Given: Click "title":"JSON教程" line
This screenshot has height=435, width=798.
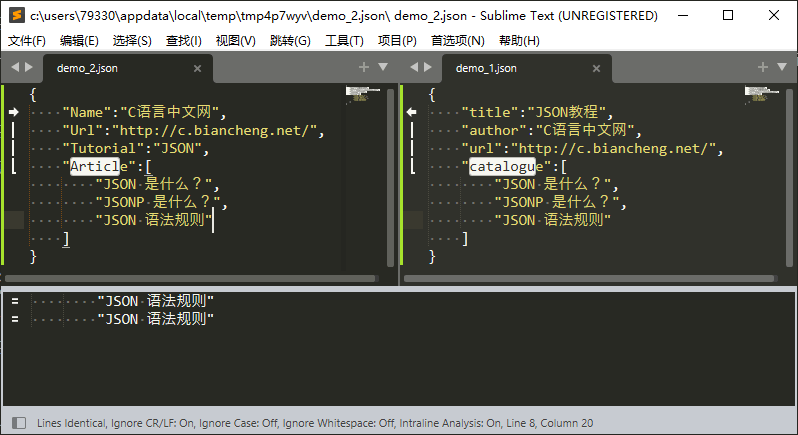Looking at the screenshot, I should (537, 112).
